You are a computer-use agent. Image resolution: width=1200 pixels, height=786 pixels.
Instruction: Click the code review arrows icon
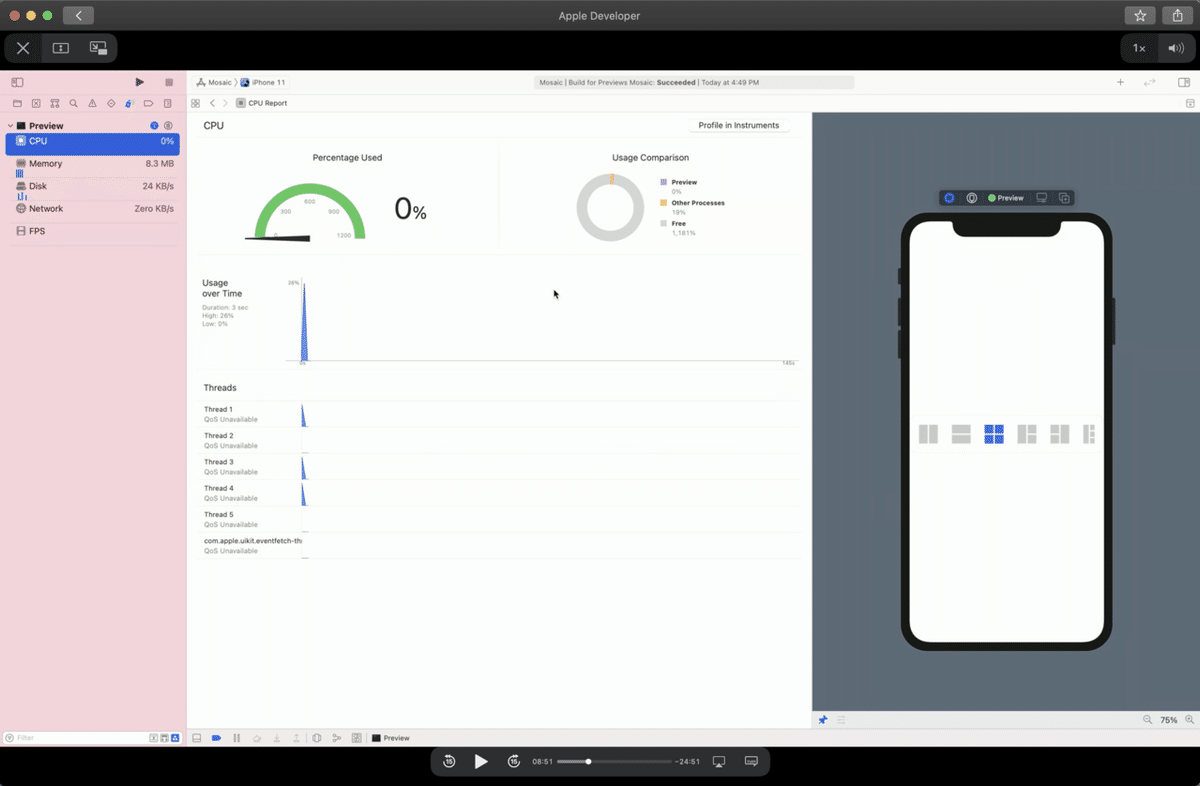pyautogui.click(x=1150, y=82)
